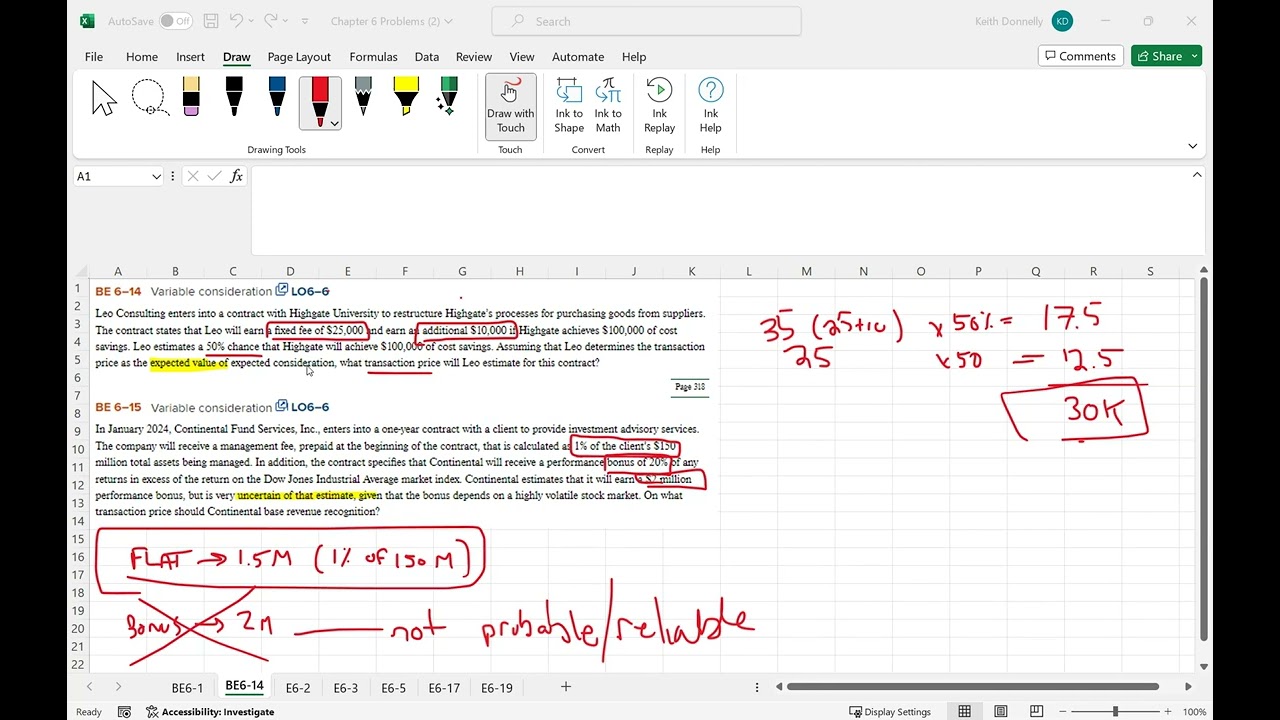Open Display Settings
Screen dimensions: 1280x720
coord(890,712)
